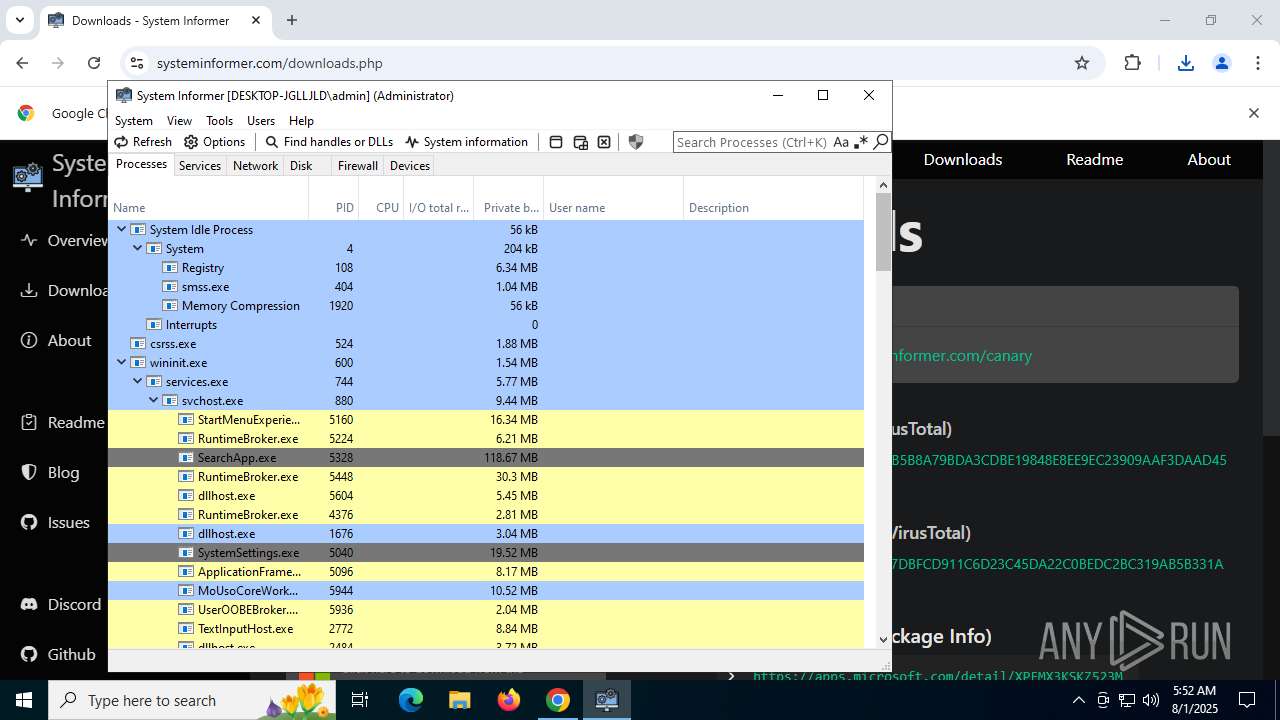Screen dimensions: 1280x720
Task: Open Firefox from the taskbar
Action: [509, 700]
